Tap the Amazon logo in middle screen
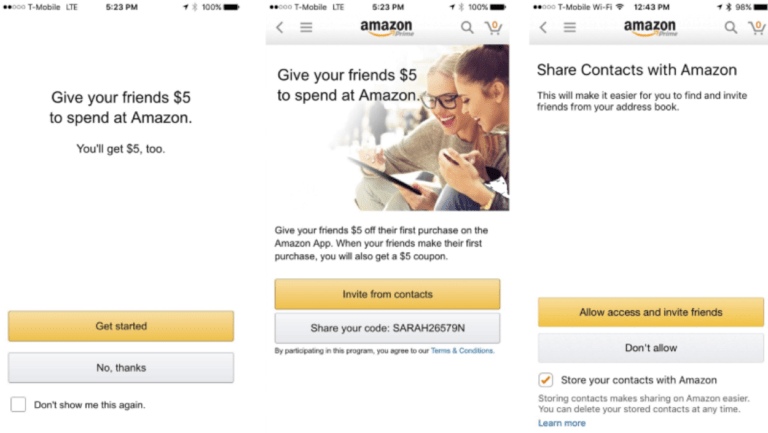The width and height of the screenshot is (768, 433). coord(387,28)
